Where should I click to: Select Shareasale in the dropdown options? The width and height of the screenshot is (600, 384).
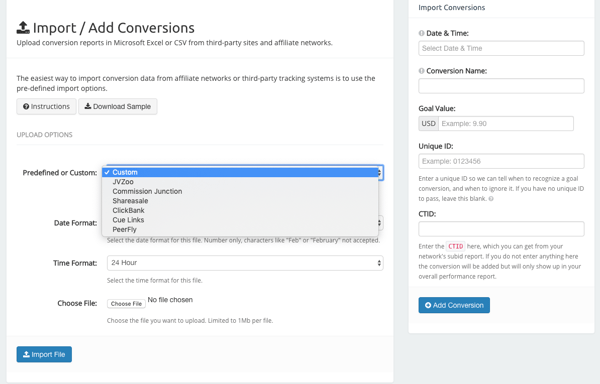pyautogui.click(x=240, y=201)
